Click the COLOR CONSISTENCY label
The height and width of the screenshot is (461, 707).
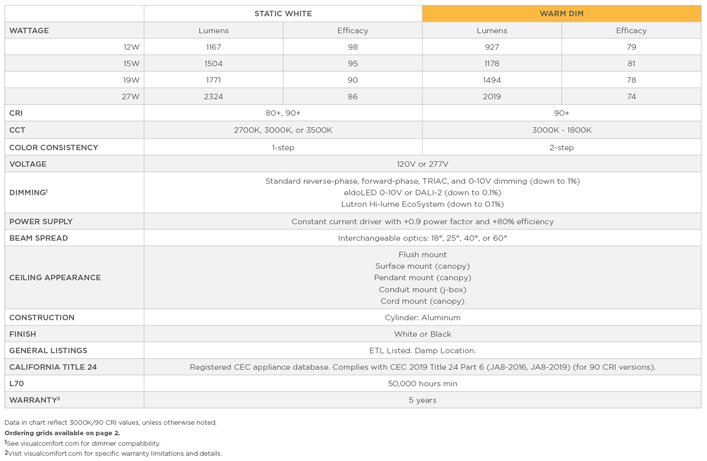point(54,147)
